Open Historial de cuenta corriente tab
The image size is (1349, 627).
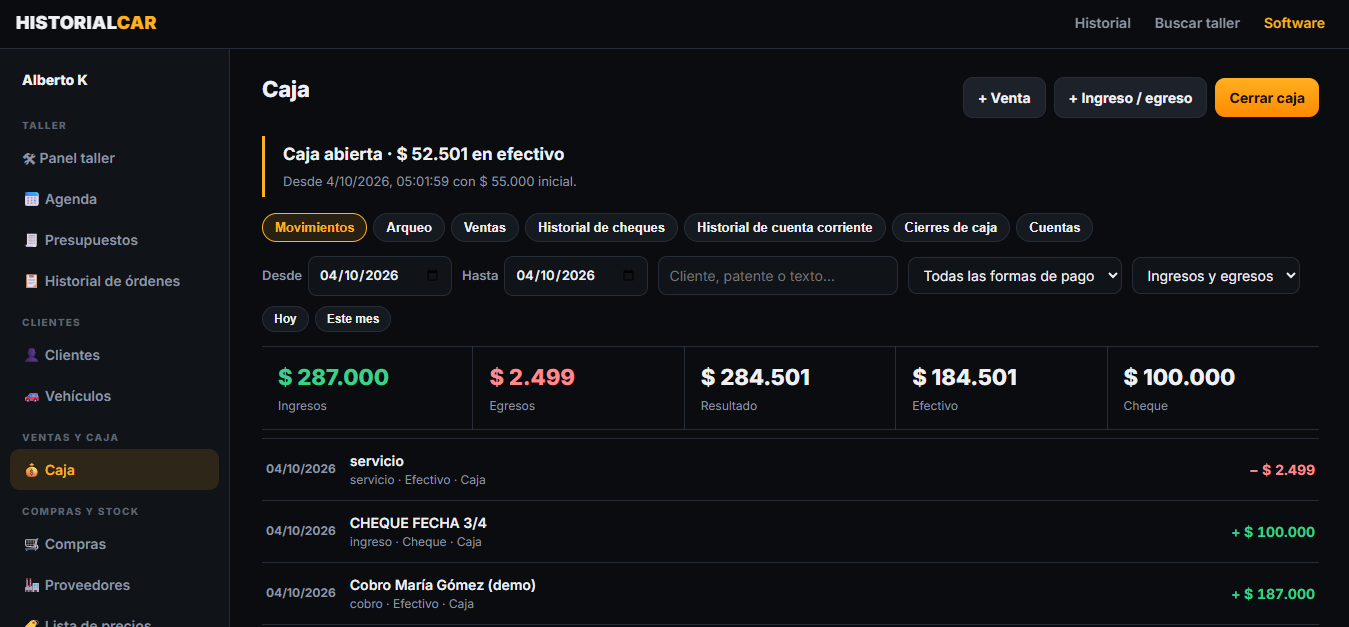click(785, 228)
